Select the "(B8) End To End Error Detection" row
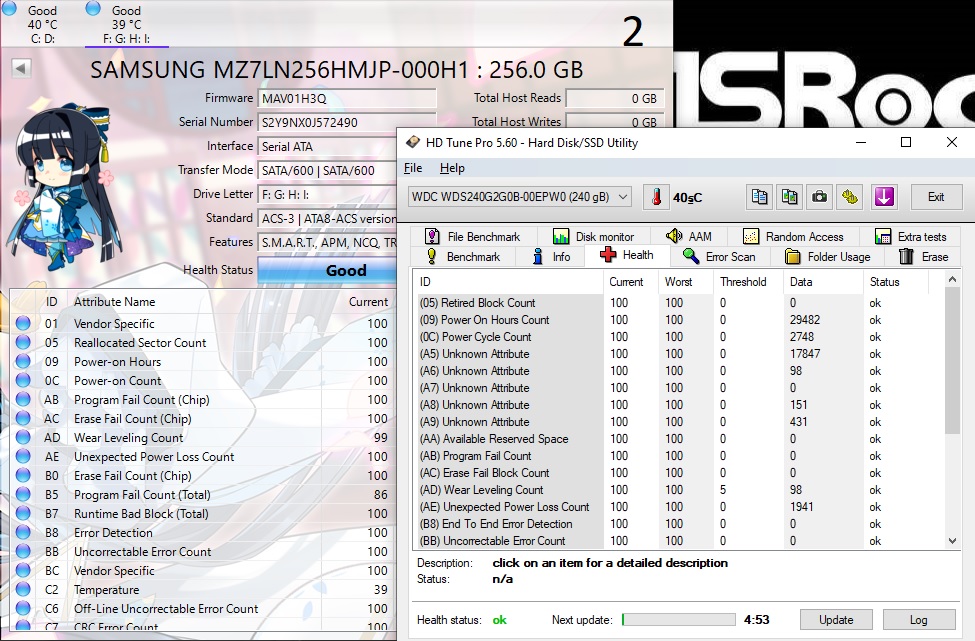This screenshot has height=641, width=975. coord(679,523)
